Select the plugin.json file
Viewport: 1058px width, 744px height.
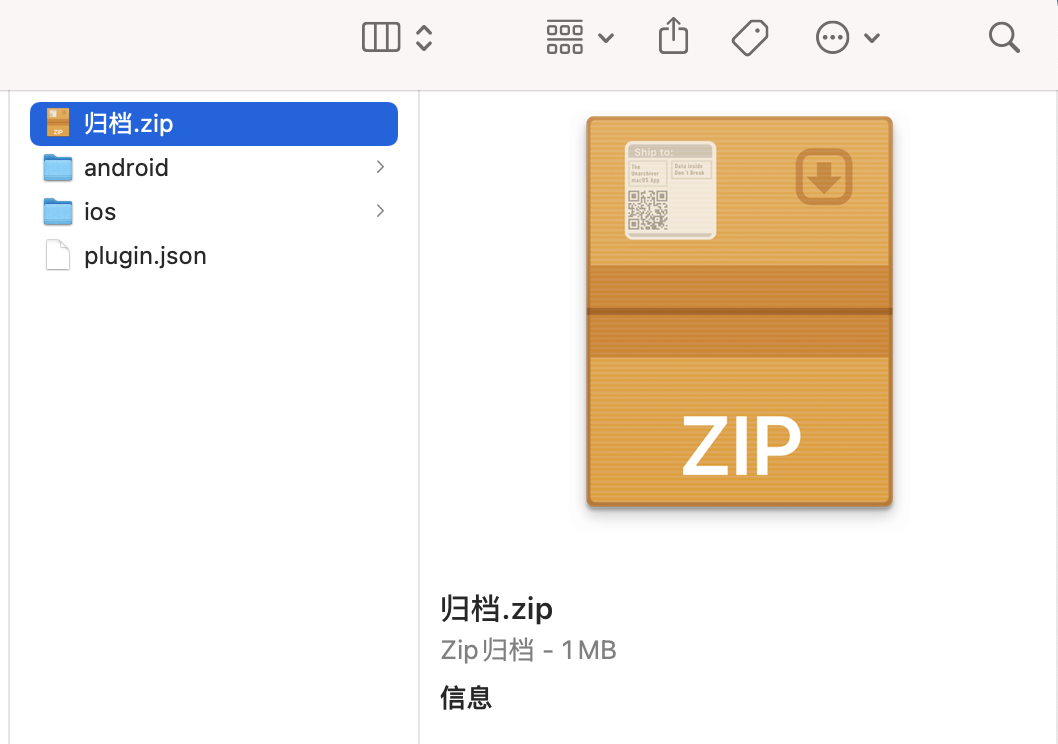tap(214, 256)
